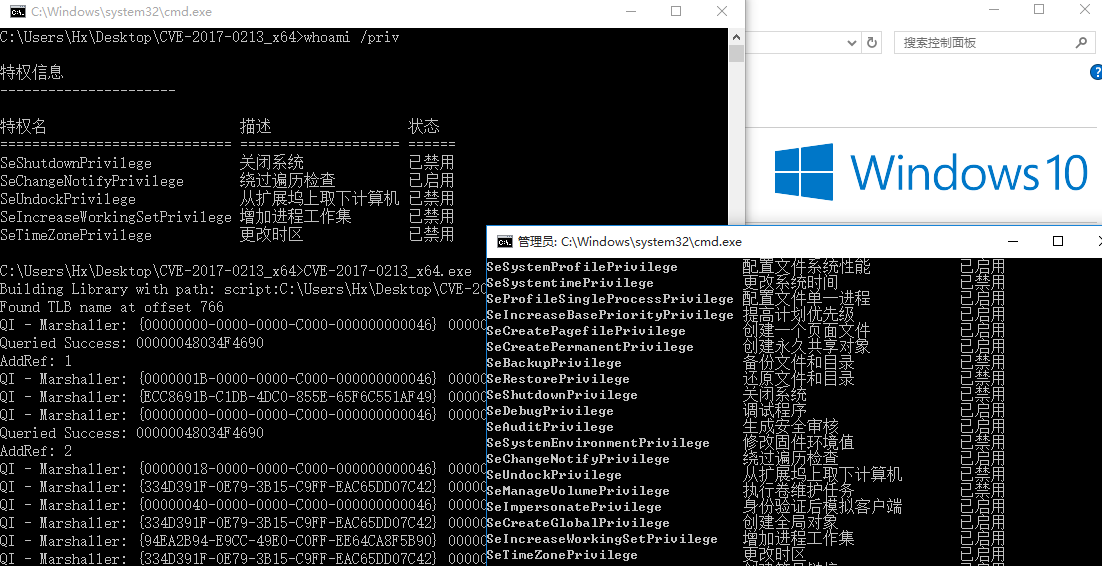Viewport: 1102px width, 566px height.
Task: Click the 特权信息 heading
Action: pos(32,72)
